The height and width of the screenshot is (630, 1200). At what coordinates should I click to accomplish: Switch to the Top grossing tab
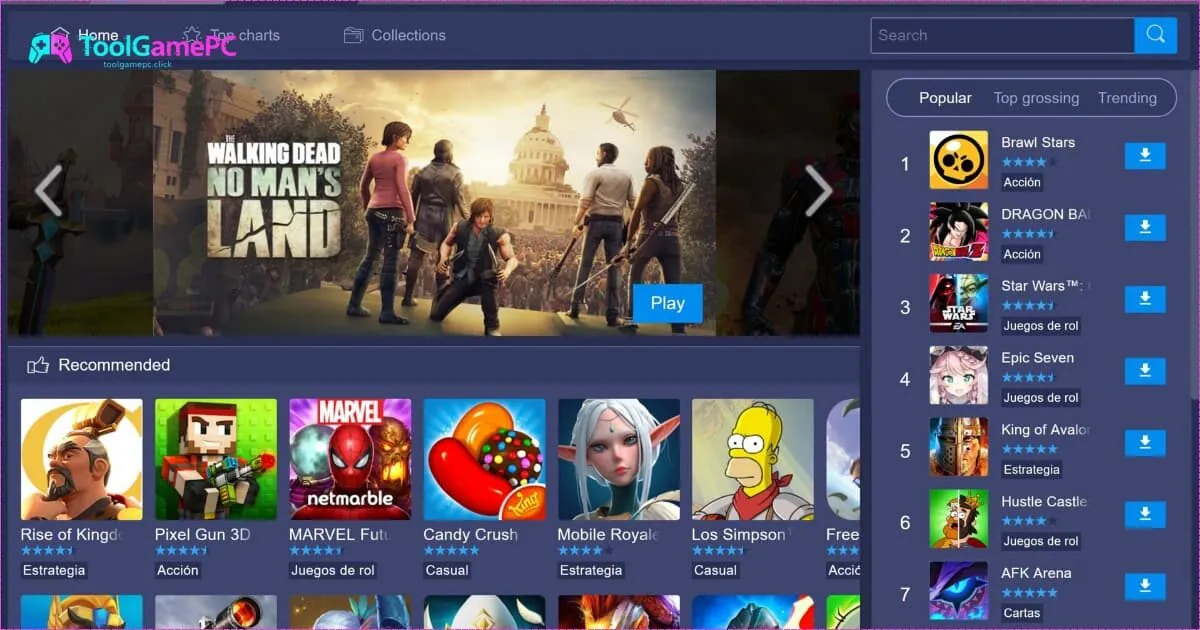[1036, 98]
